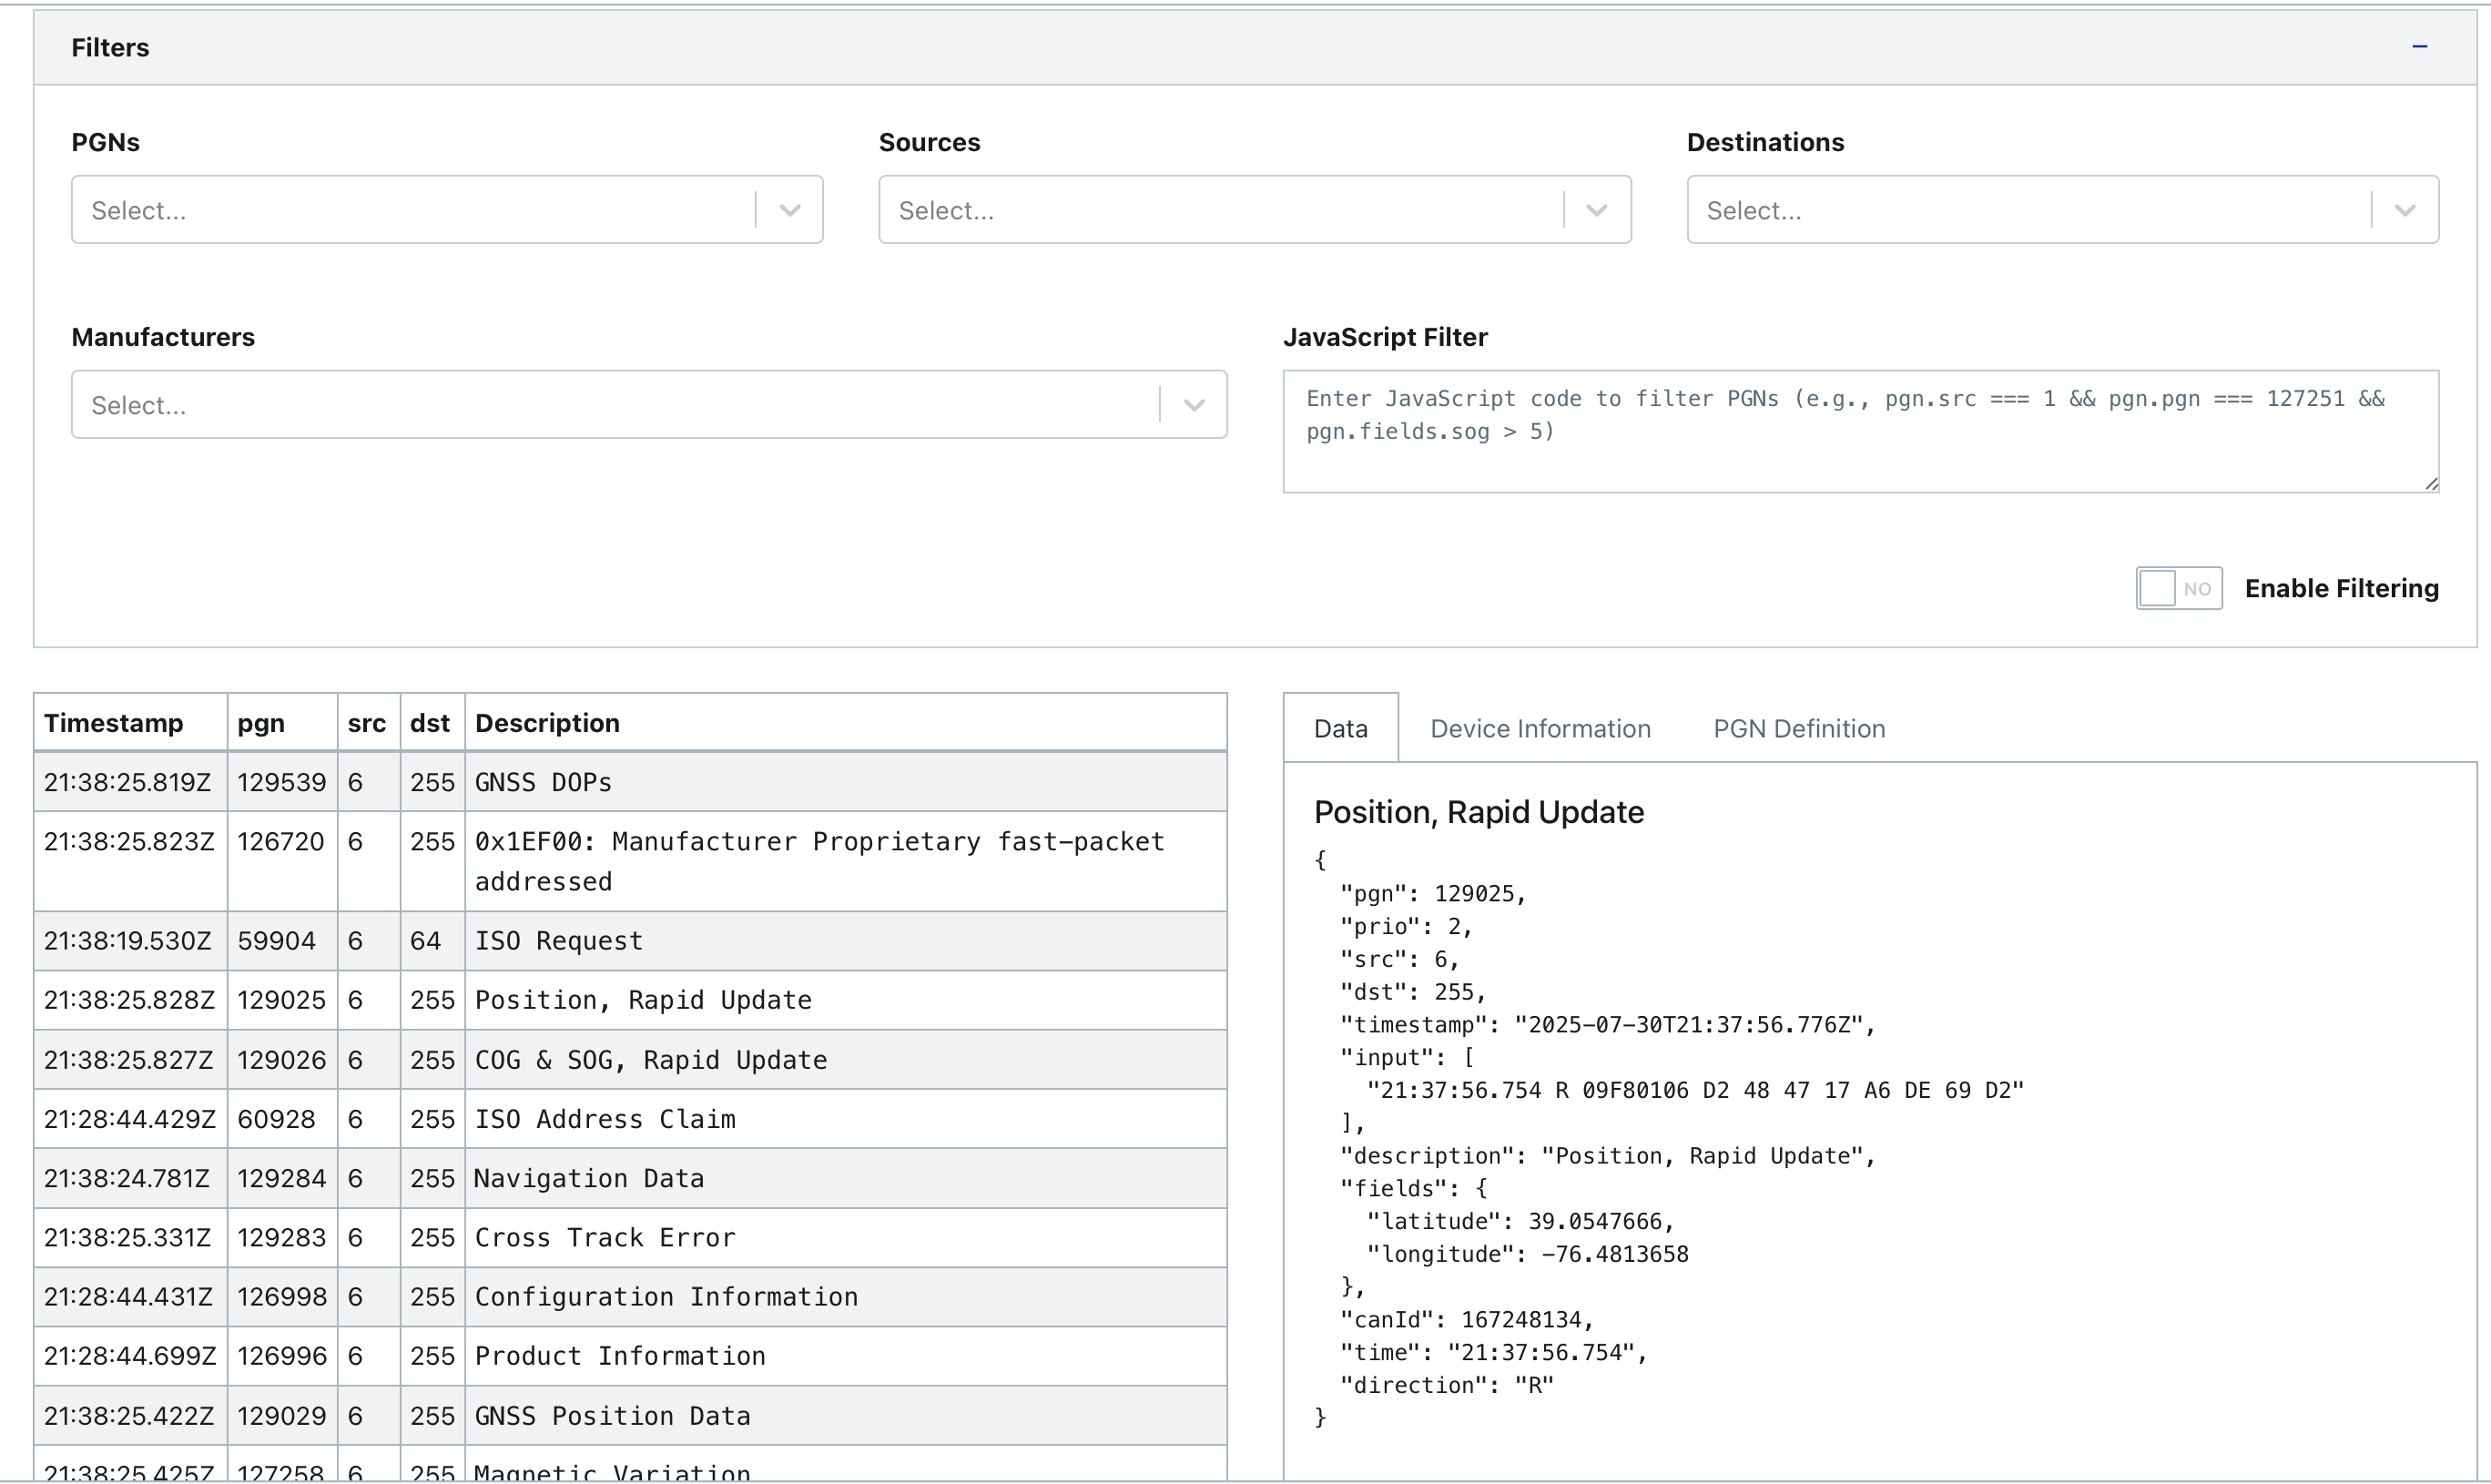The height and width of the screenshot is (1484, 2491).
Task: Toggle the Enable Filtering switch
Action: tap(2179, 588)
